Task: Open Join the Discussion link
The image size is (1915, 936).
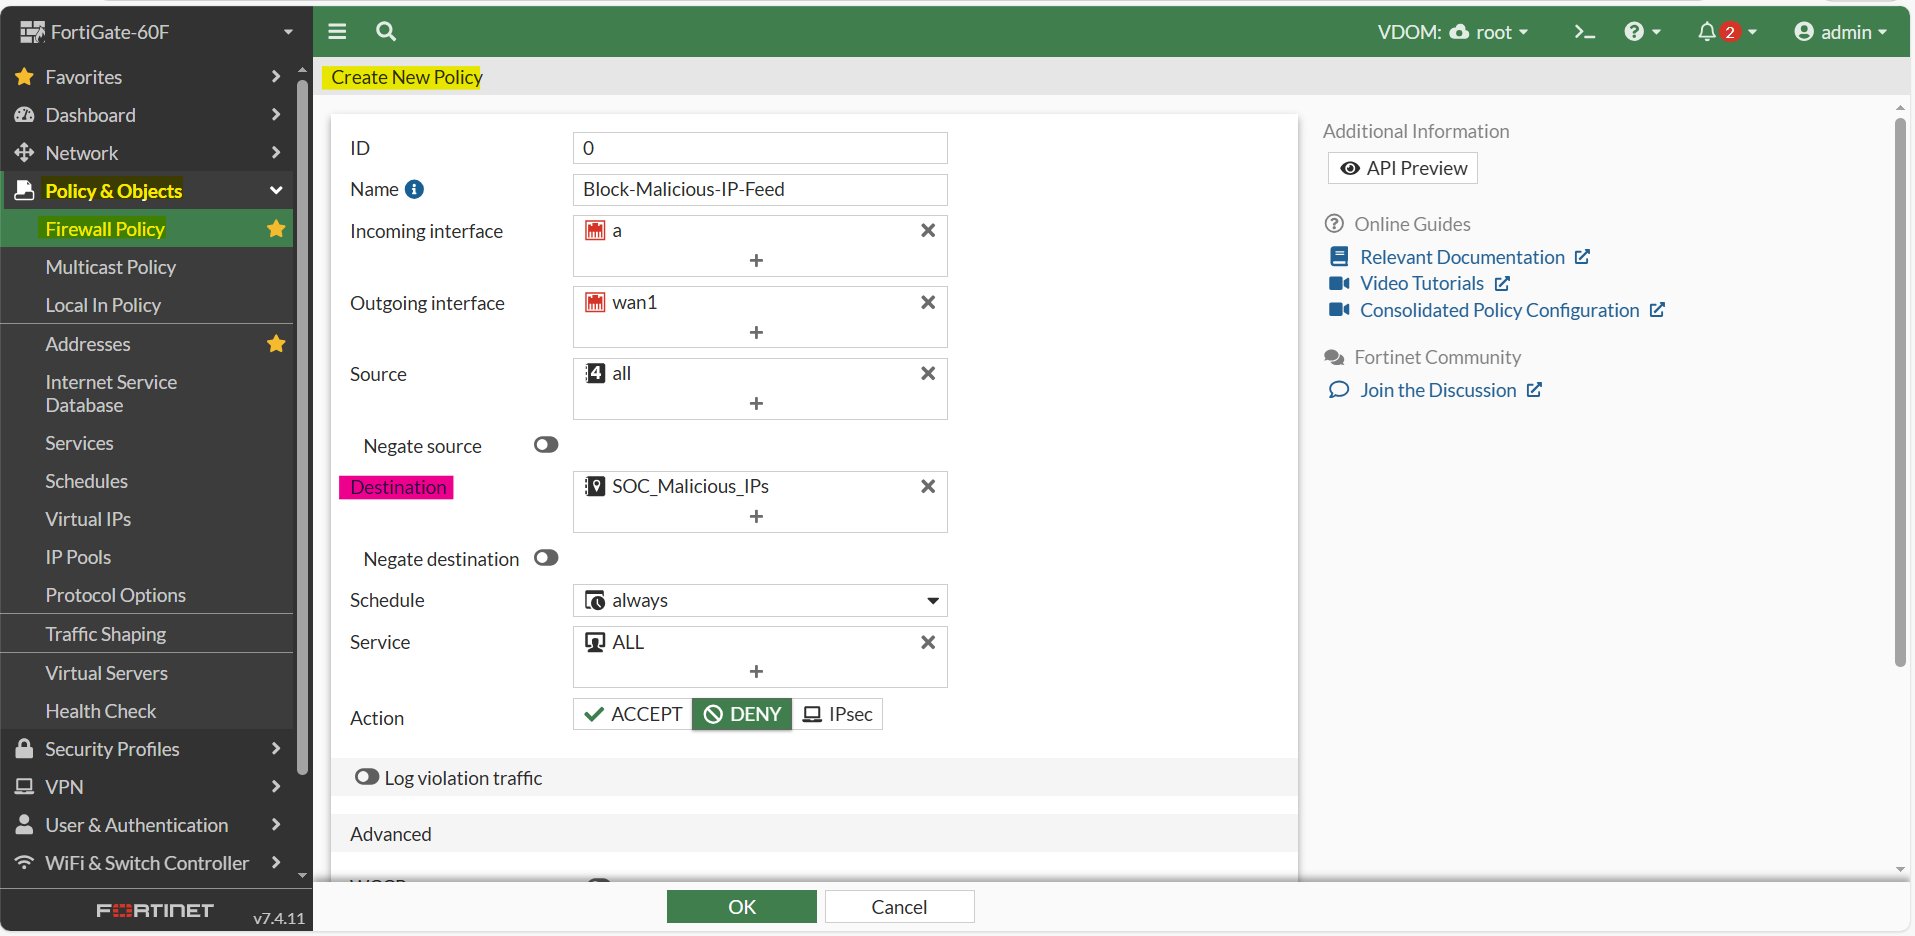Action: tap(1436, 390)
